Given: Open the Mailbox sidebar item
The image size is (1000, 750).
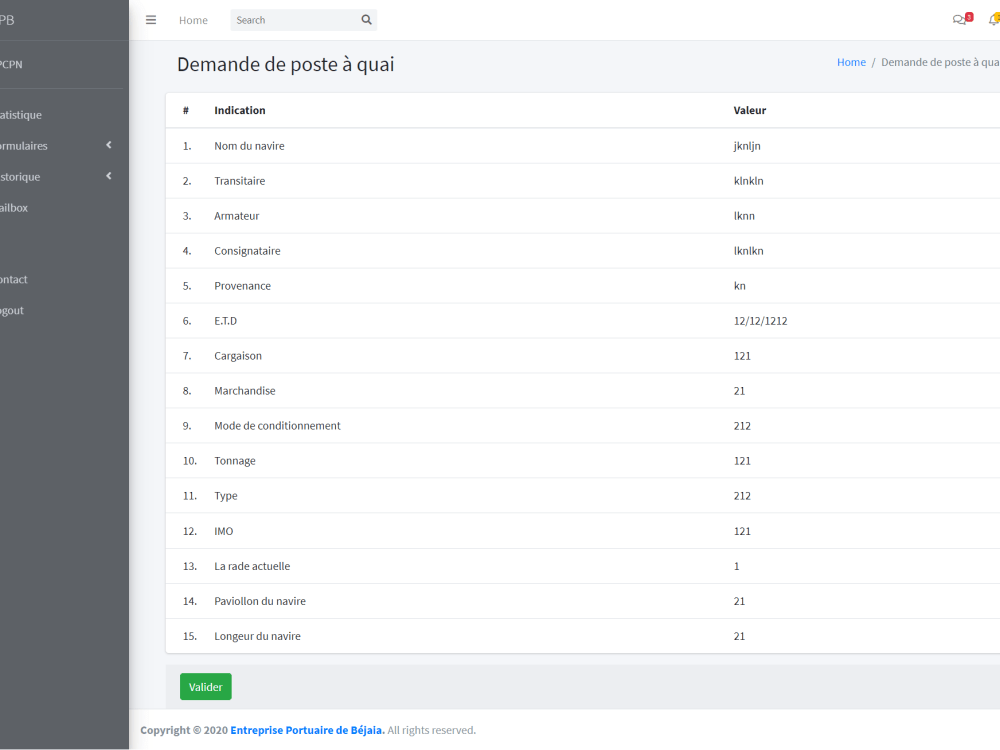Looking at the screenshot, I should (x=13, y=208).
